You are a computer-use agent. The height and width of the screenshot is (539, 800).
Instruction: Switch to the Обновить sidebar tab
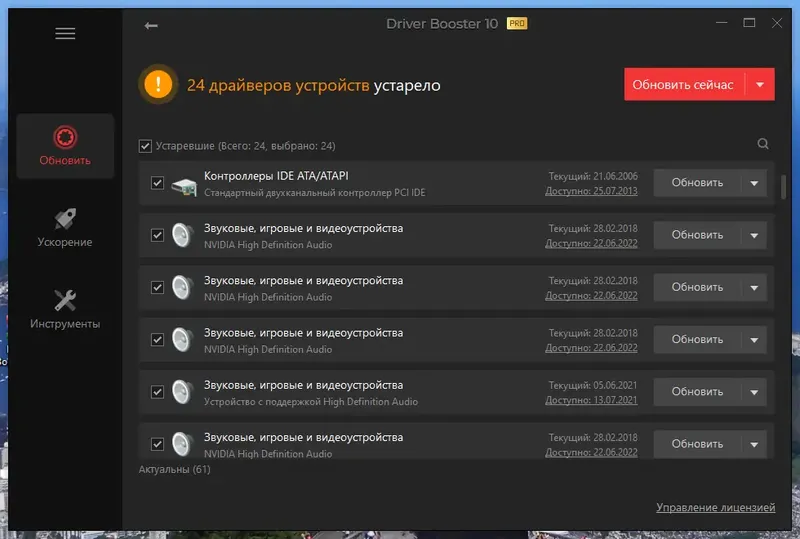pos(65,146)
